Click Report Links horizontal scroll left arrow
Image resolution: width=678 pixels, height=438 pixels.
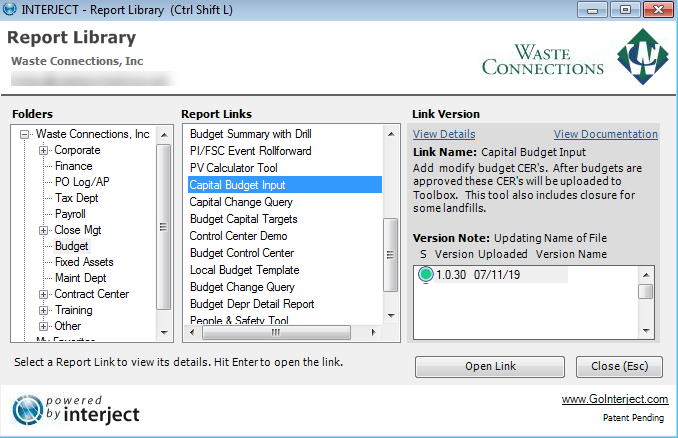click(192, 332)
